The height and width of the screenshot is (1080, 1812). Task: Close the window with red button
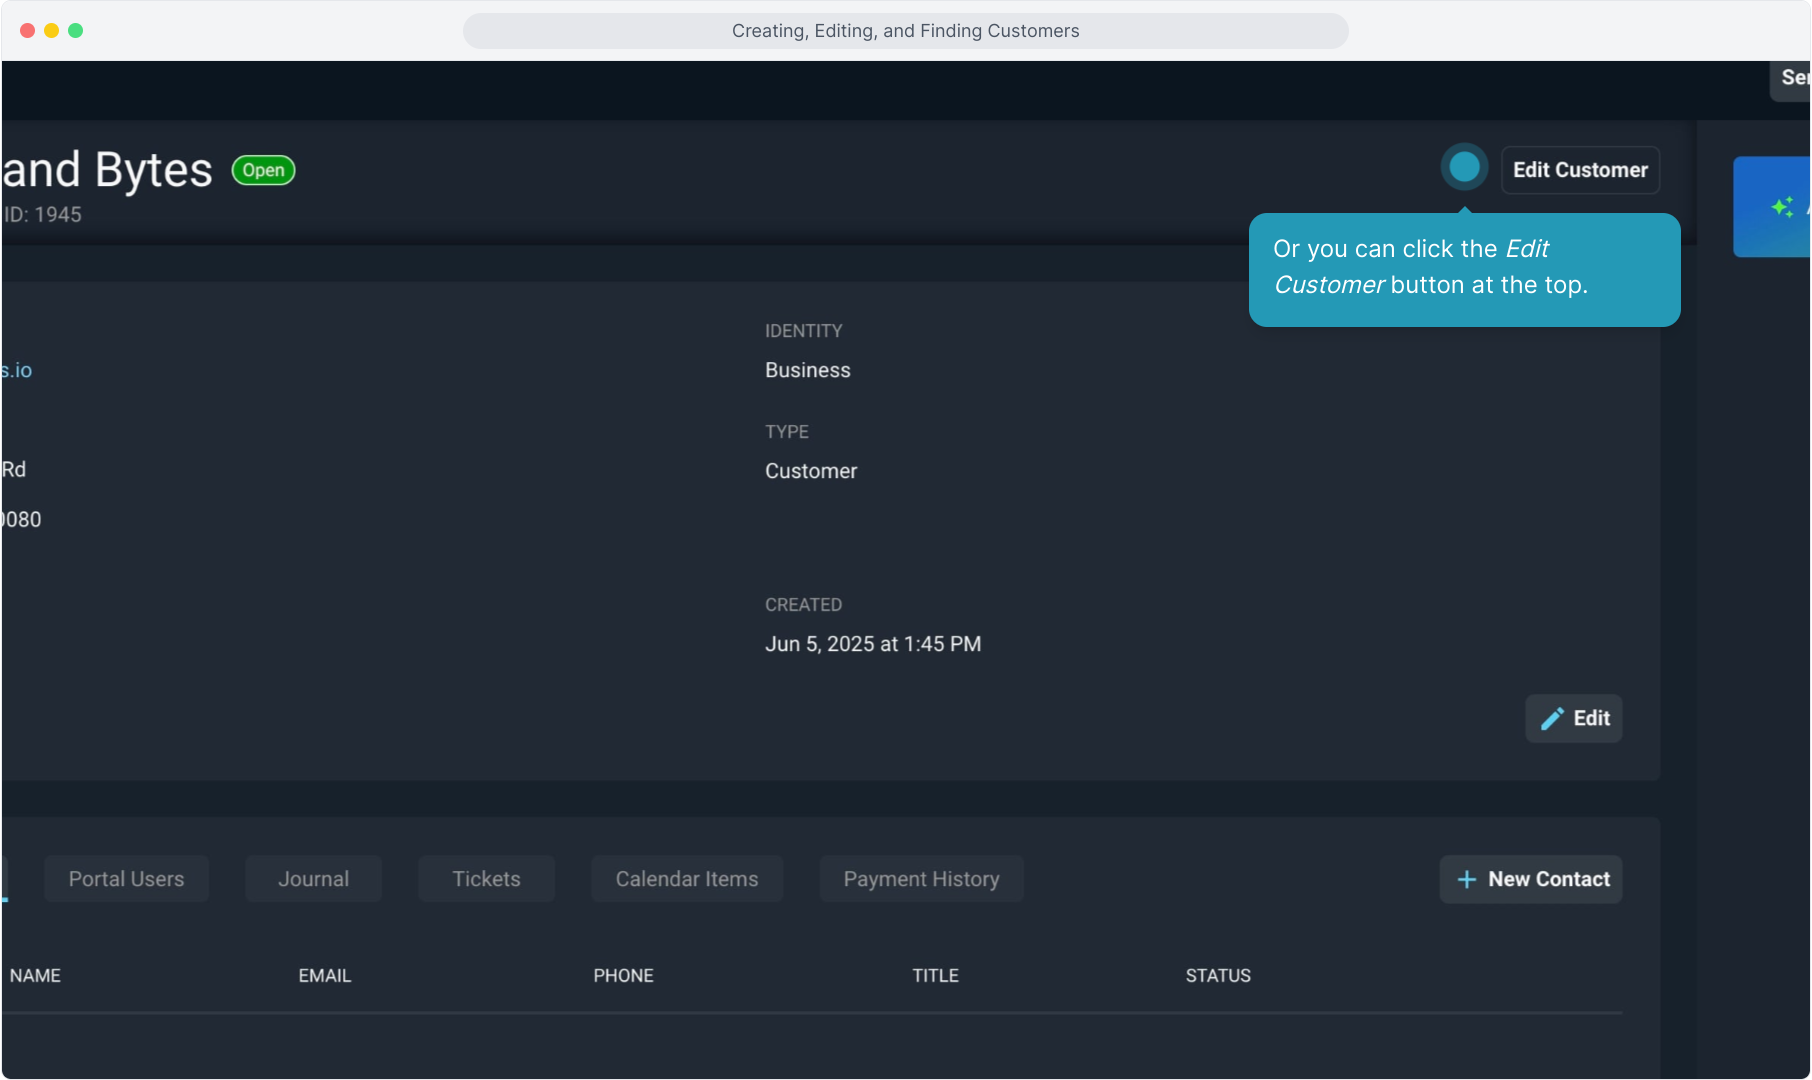click(x=27, y=31)
